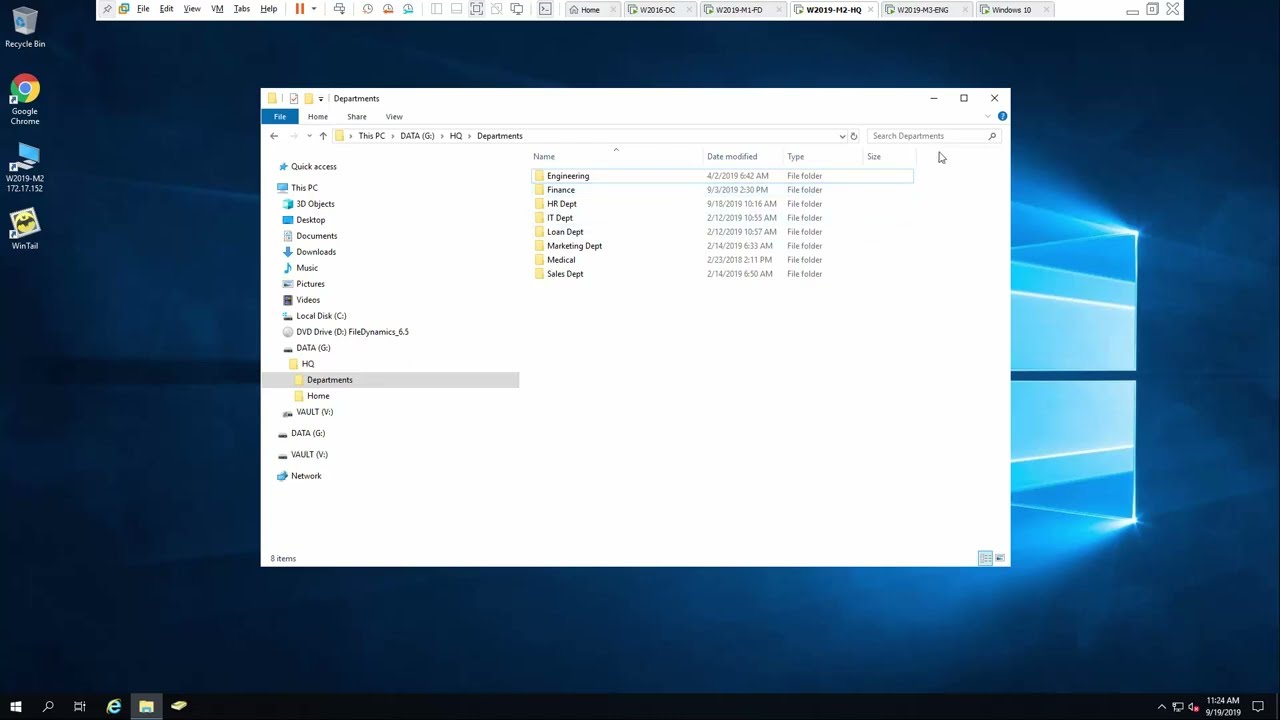
Task: Click the Properties quick access toolbar icon
Action: tap(293, 99)
